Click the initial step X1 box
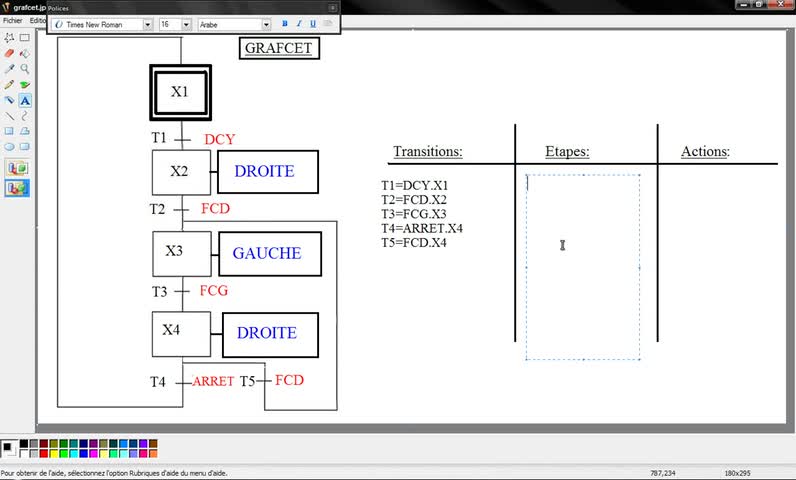 pyautogui.click(x=180, y=92)
